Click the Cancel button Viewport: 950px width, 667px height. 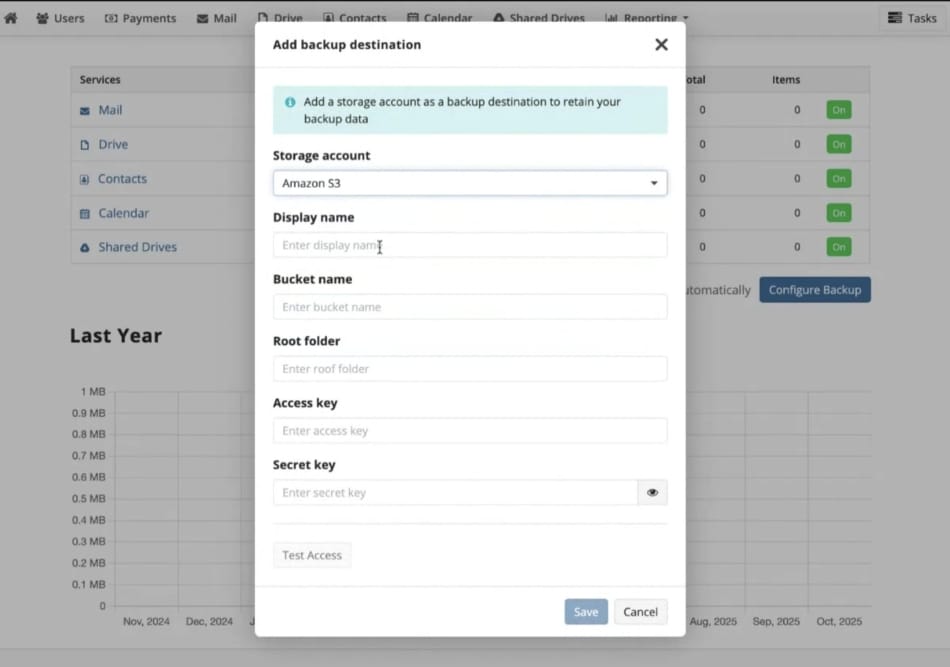tap(640, 612)
